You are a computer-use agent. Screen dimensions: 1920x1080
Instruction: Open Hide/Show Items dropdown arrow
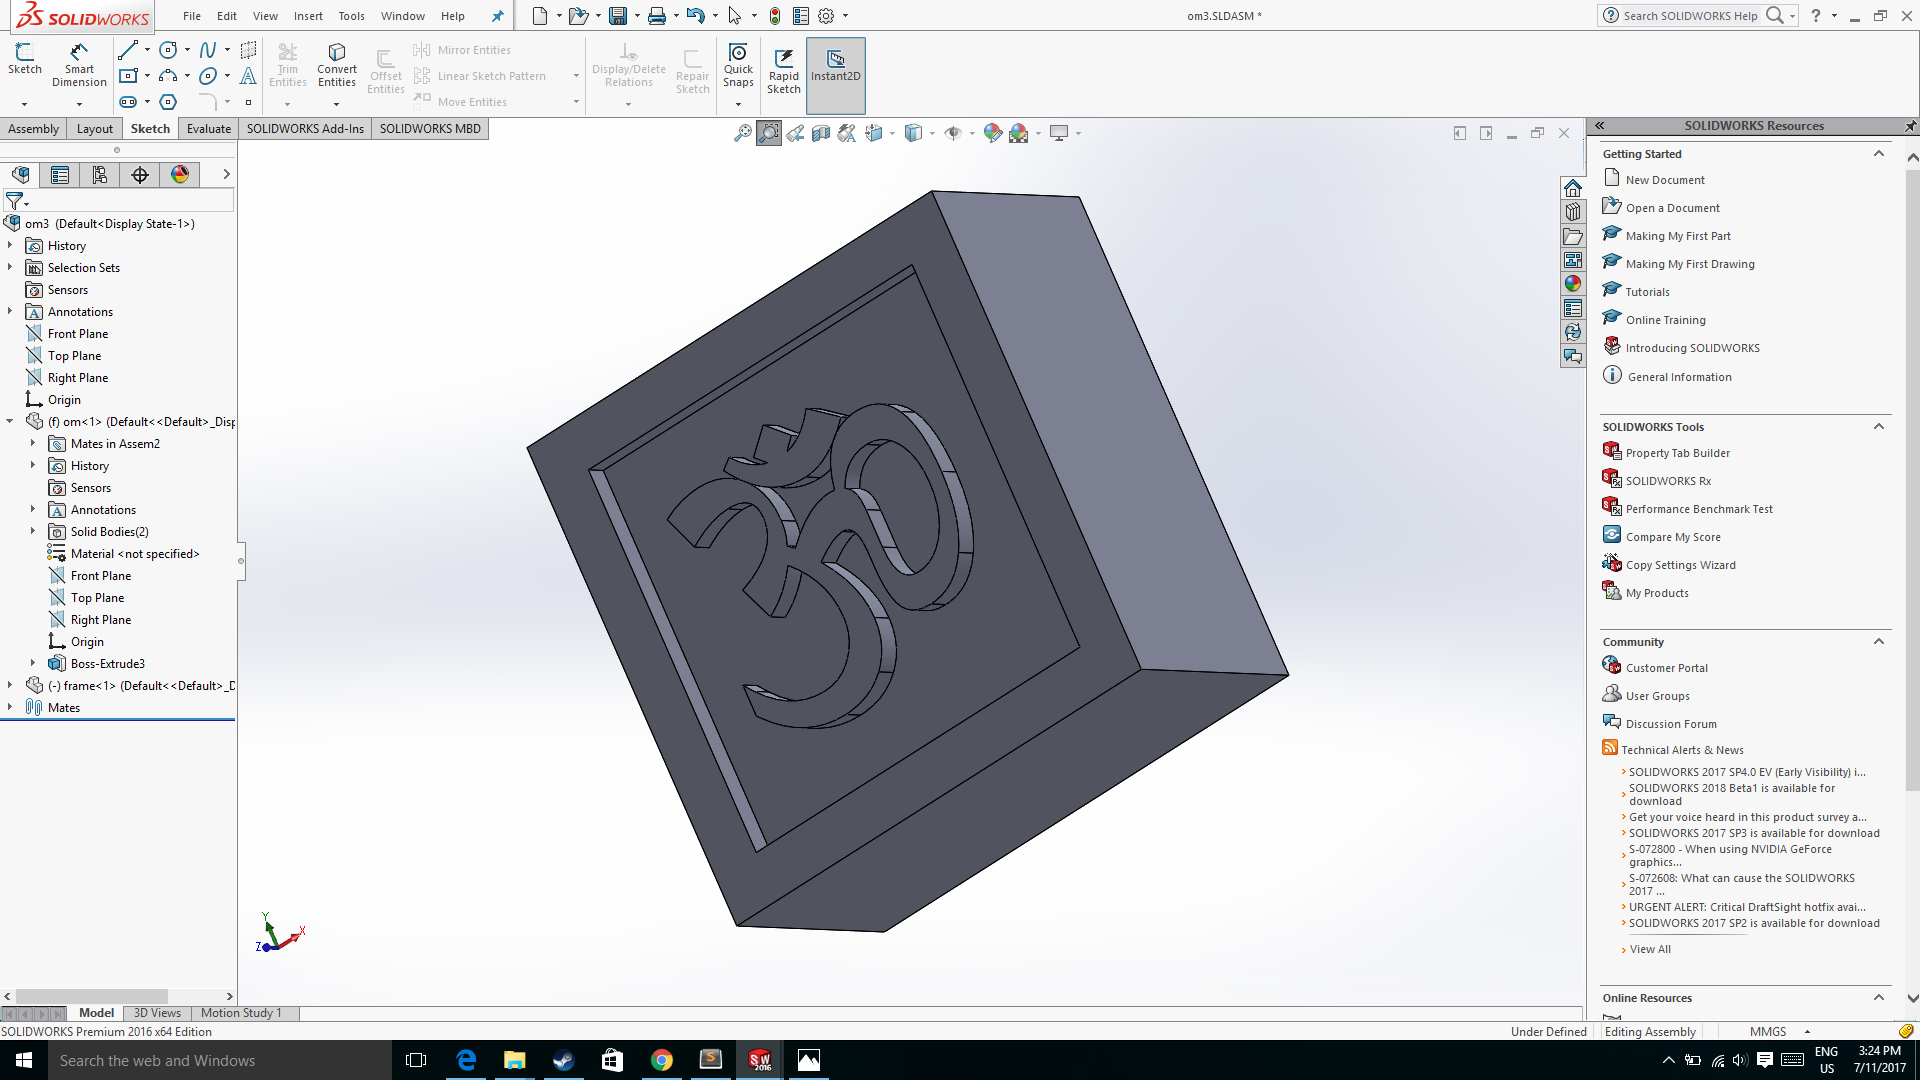tap(972, 133)
